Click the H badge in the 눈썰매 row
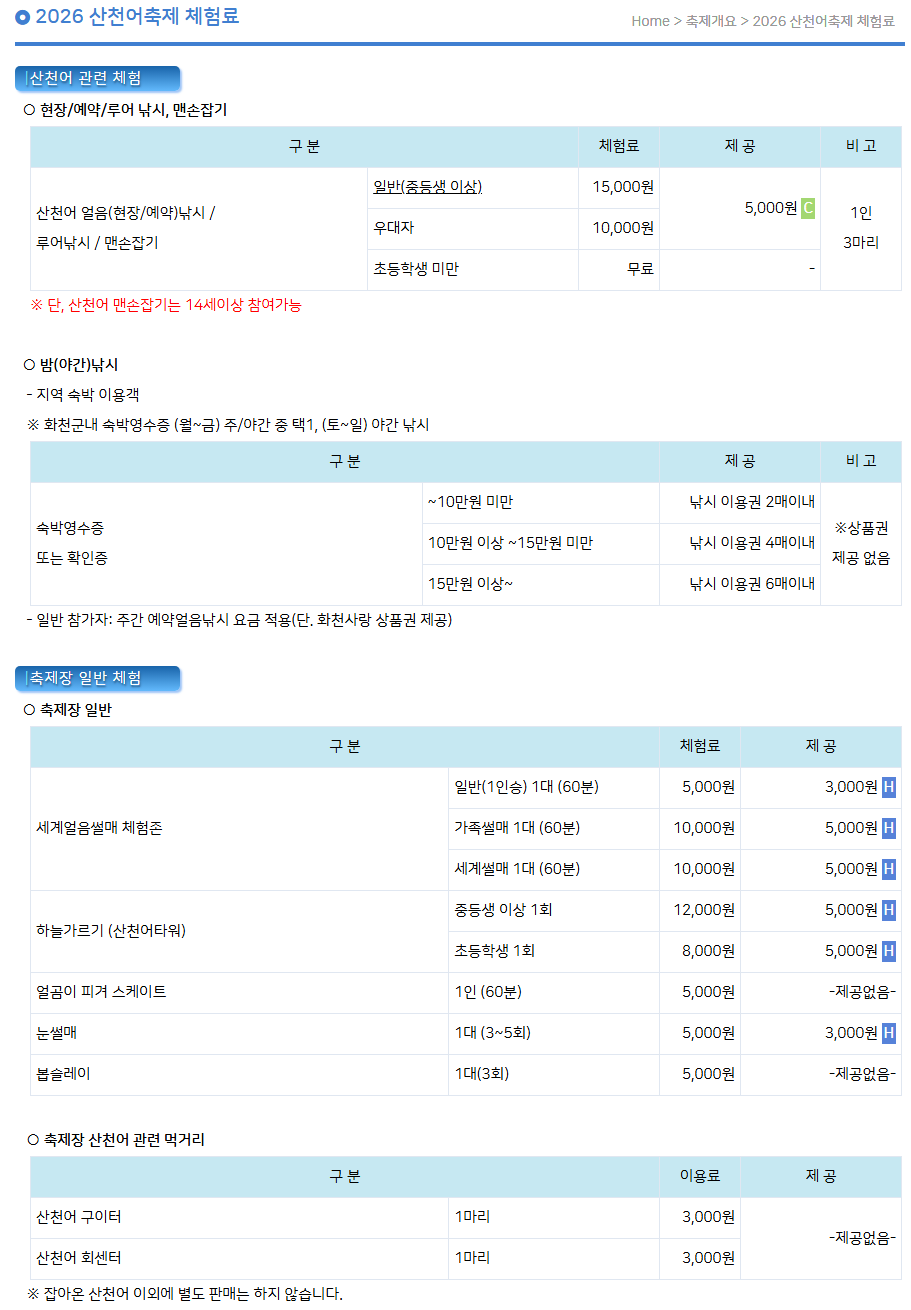The height and width of the screenshot is (1310, 911). pyautogui.click(x=890, y=1033)
